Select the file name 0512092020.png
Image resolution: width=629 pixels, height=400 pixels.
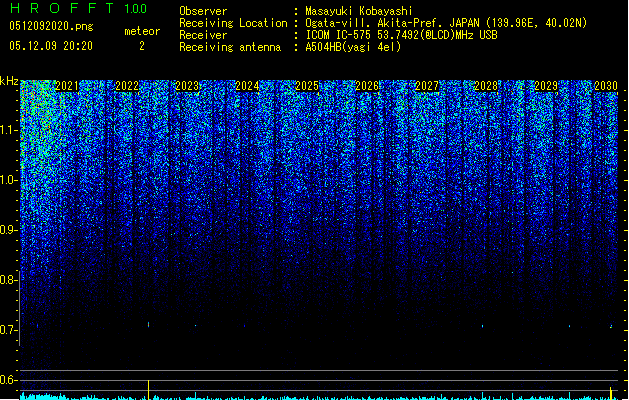coord(51,26)
